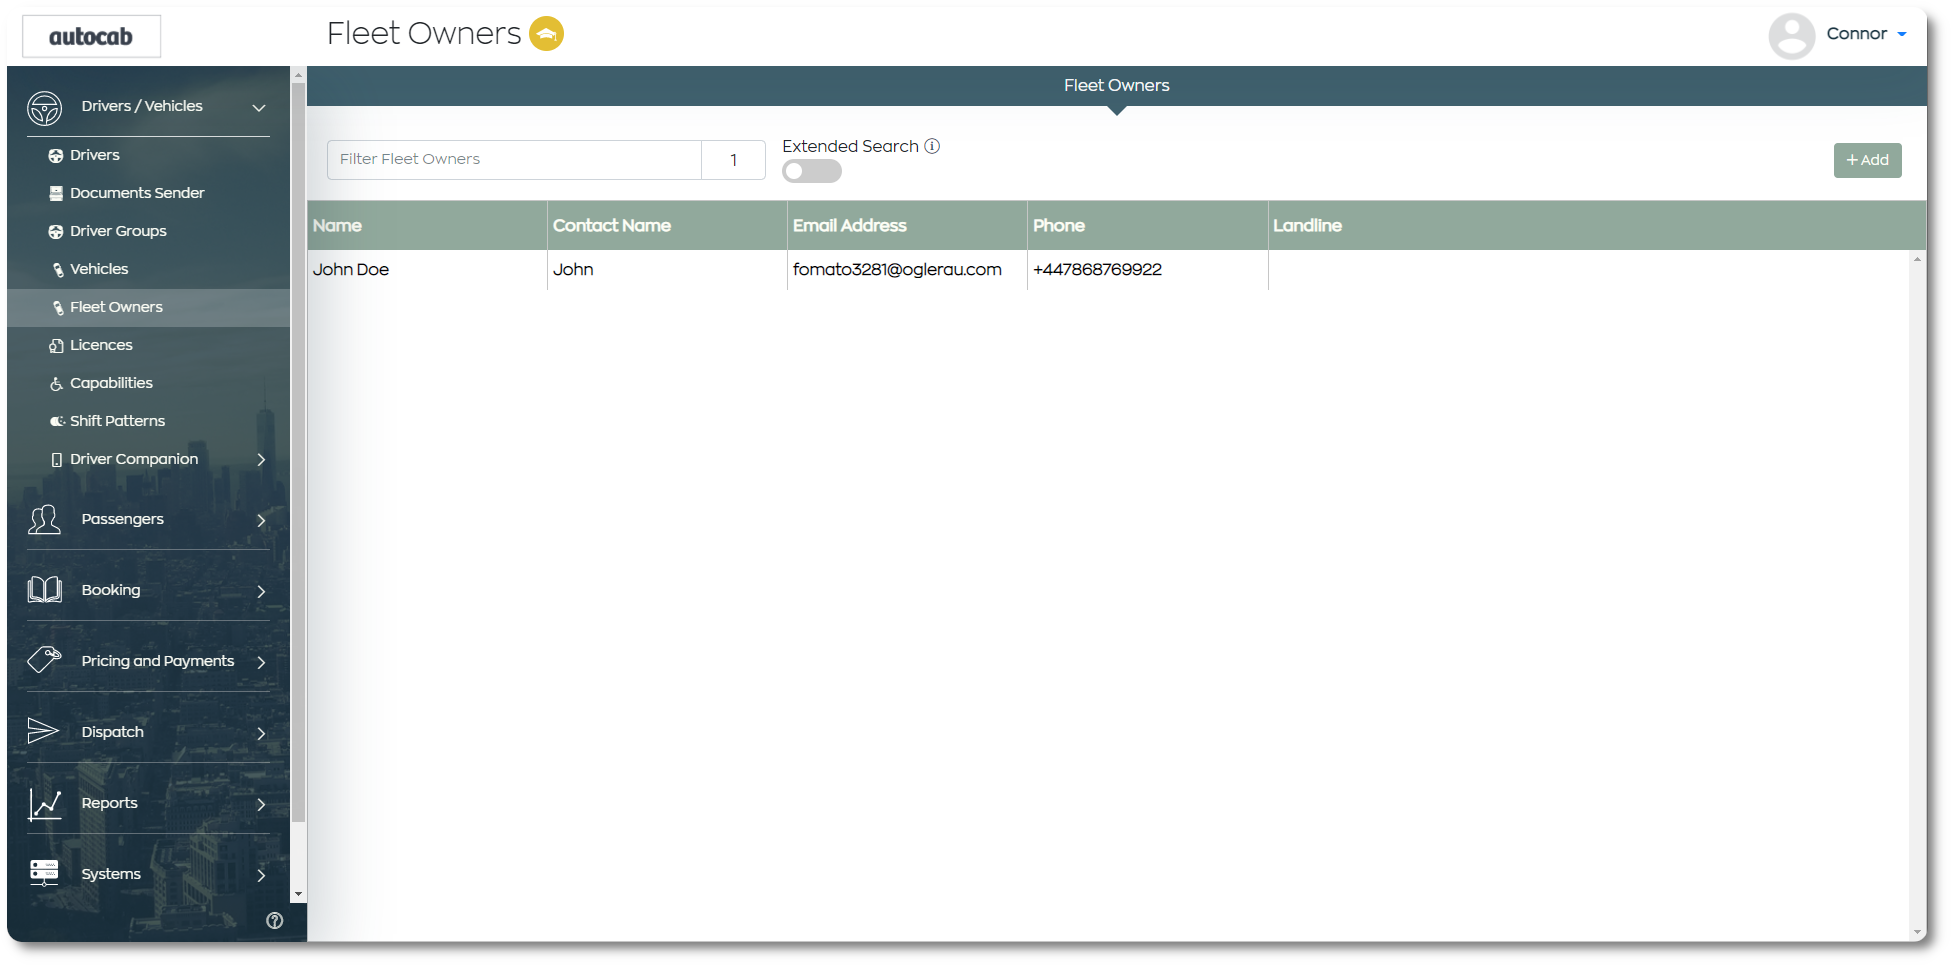Click the Connor user avatar icon
This screenshot has width=1951, height=965.
pyautogui.click(x=1791, y=35)
